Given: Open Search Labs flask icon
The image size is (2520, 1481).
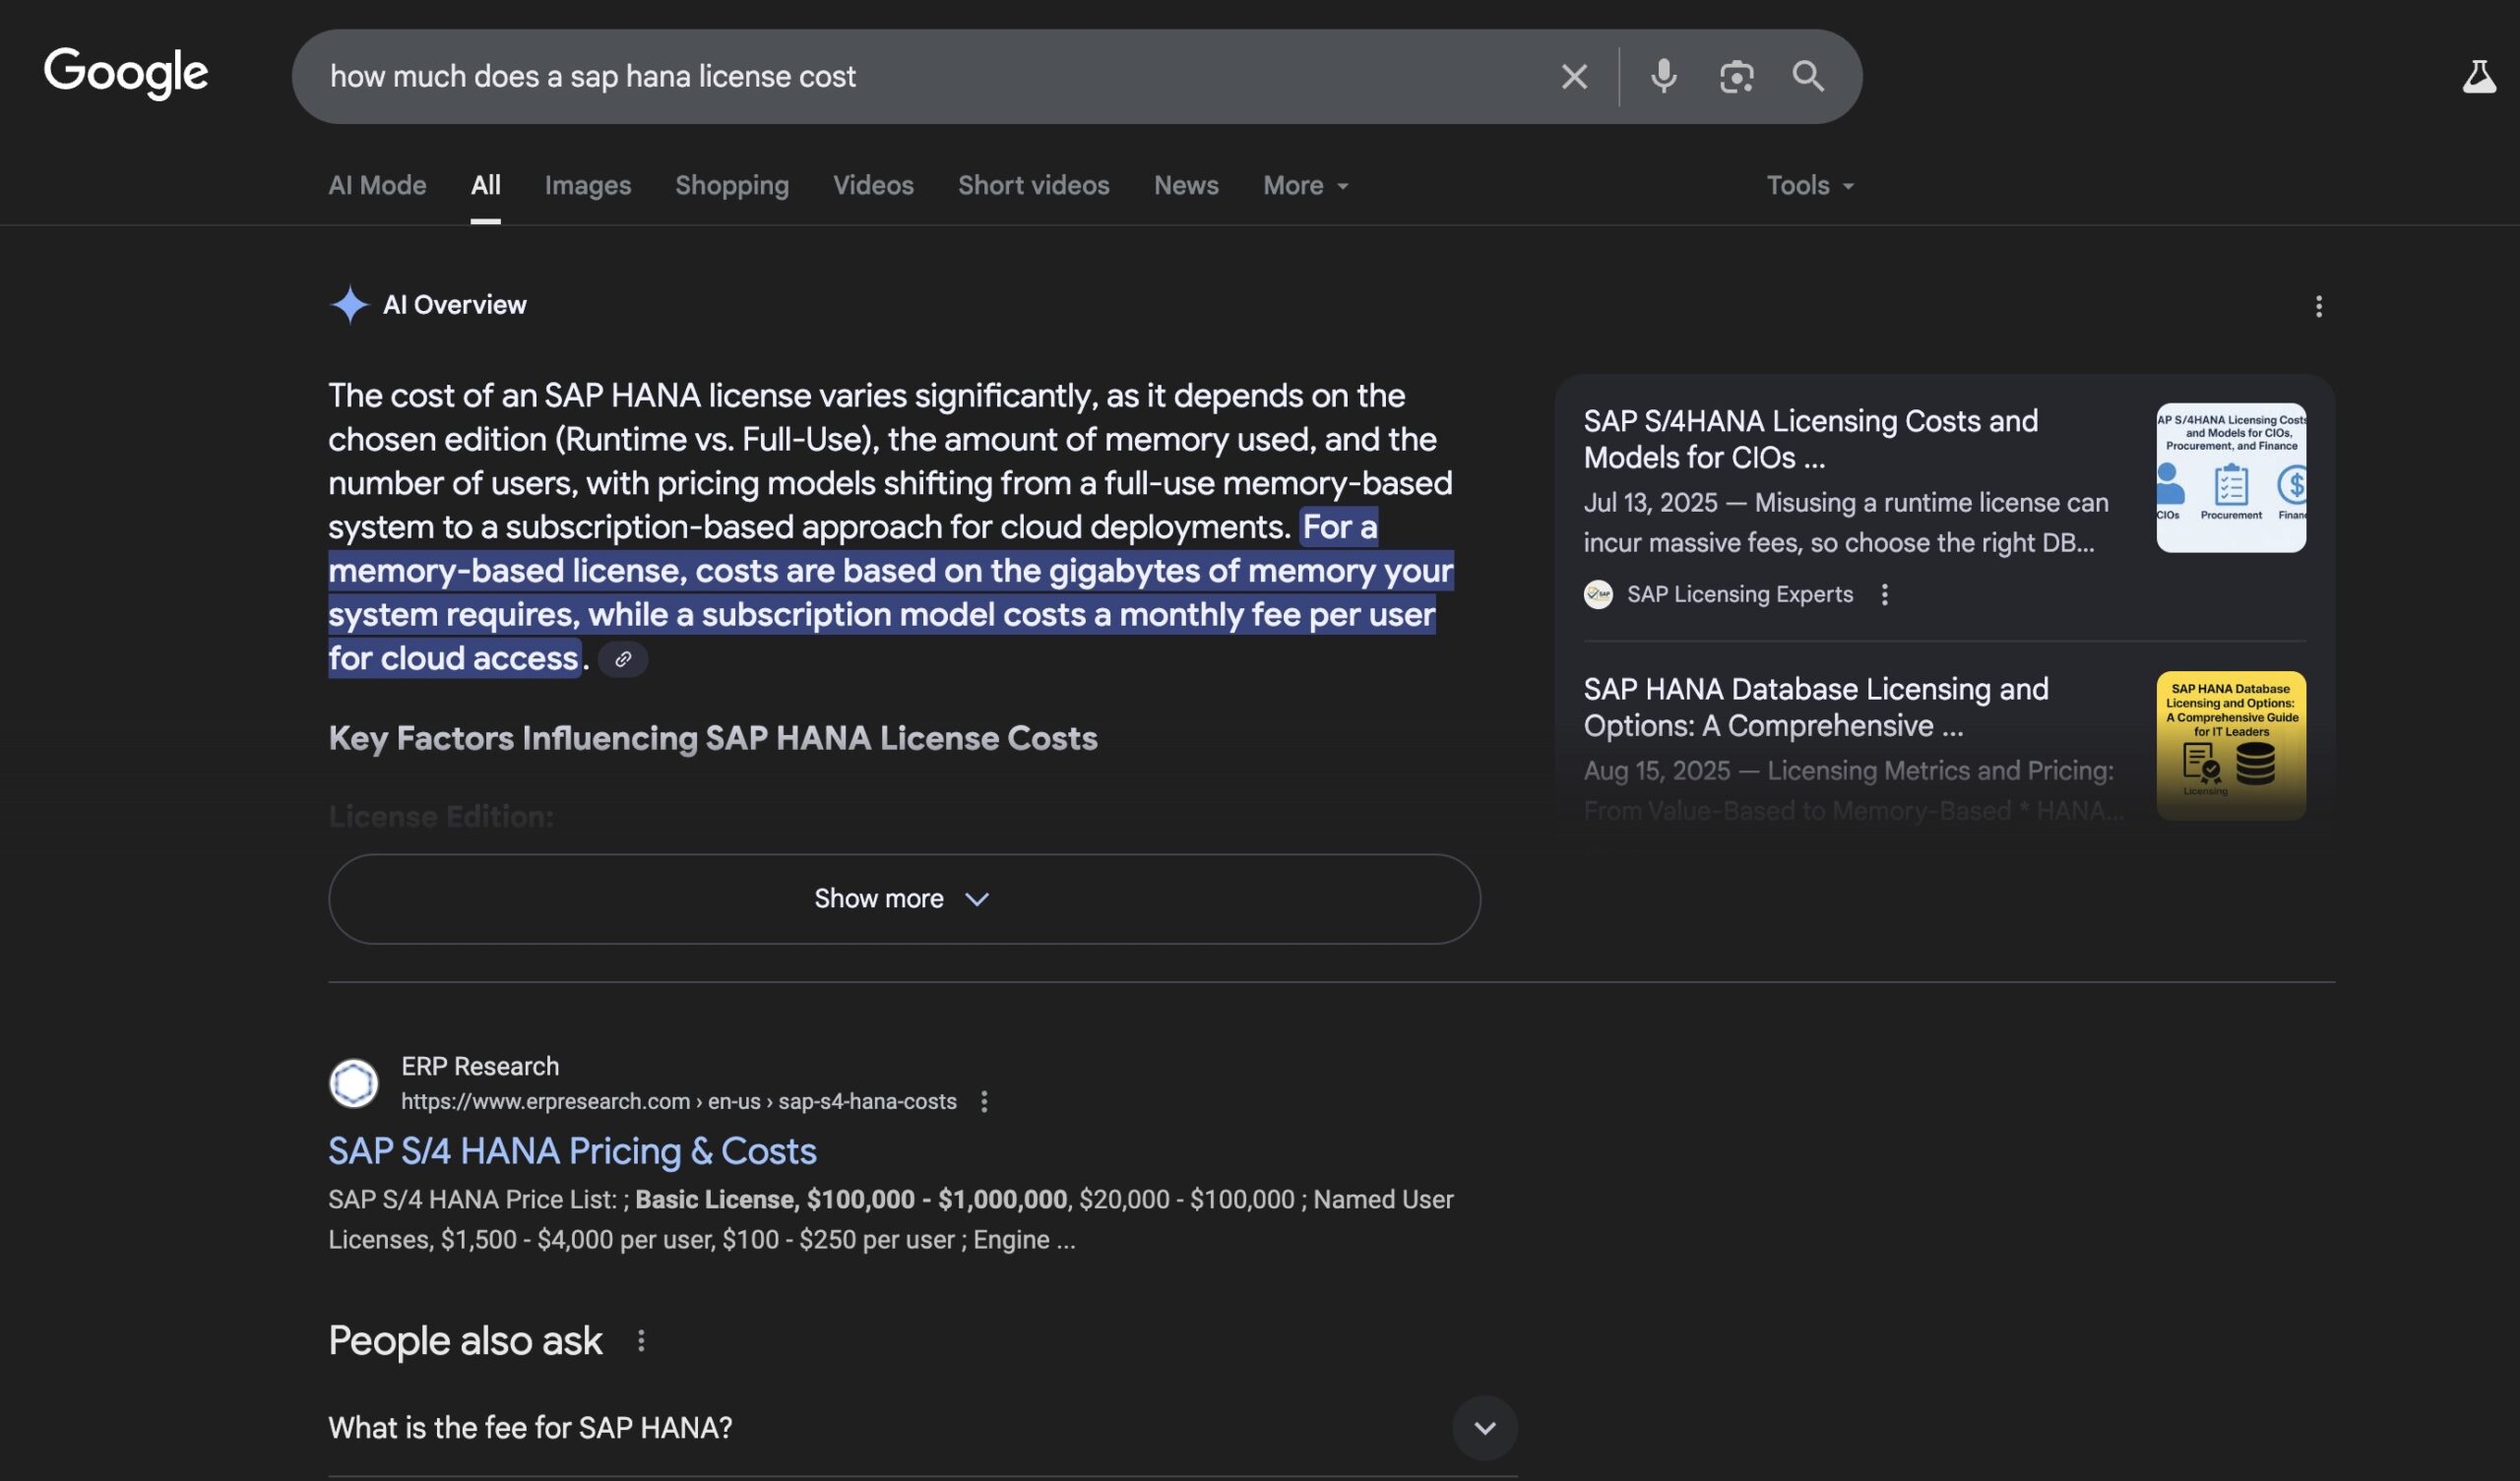Looking at the screenshot, I should pyautogui.click(x=2478, y=77).
